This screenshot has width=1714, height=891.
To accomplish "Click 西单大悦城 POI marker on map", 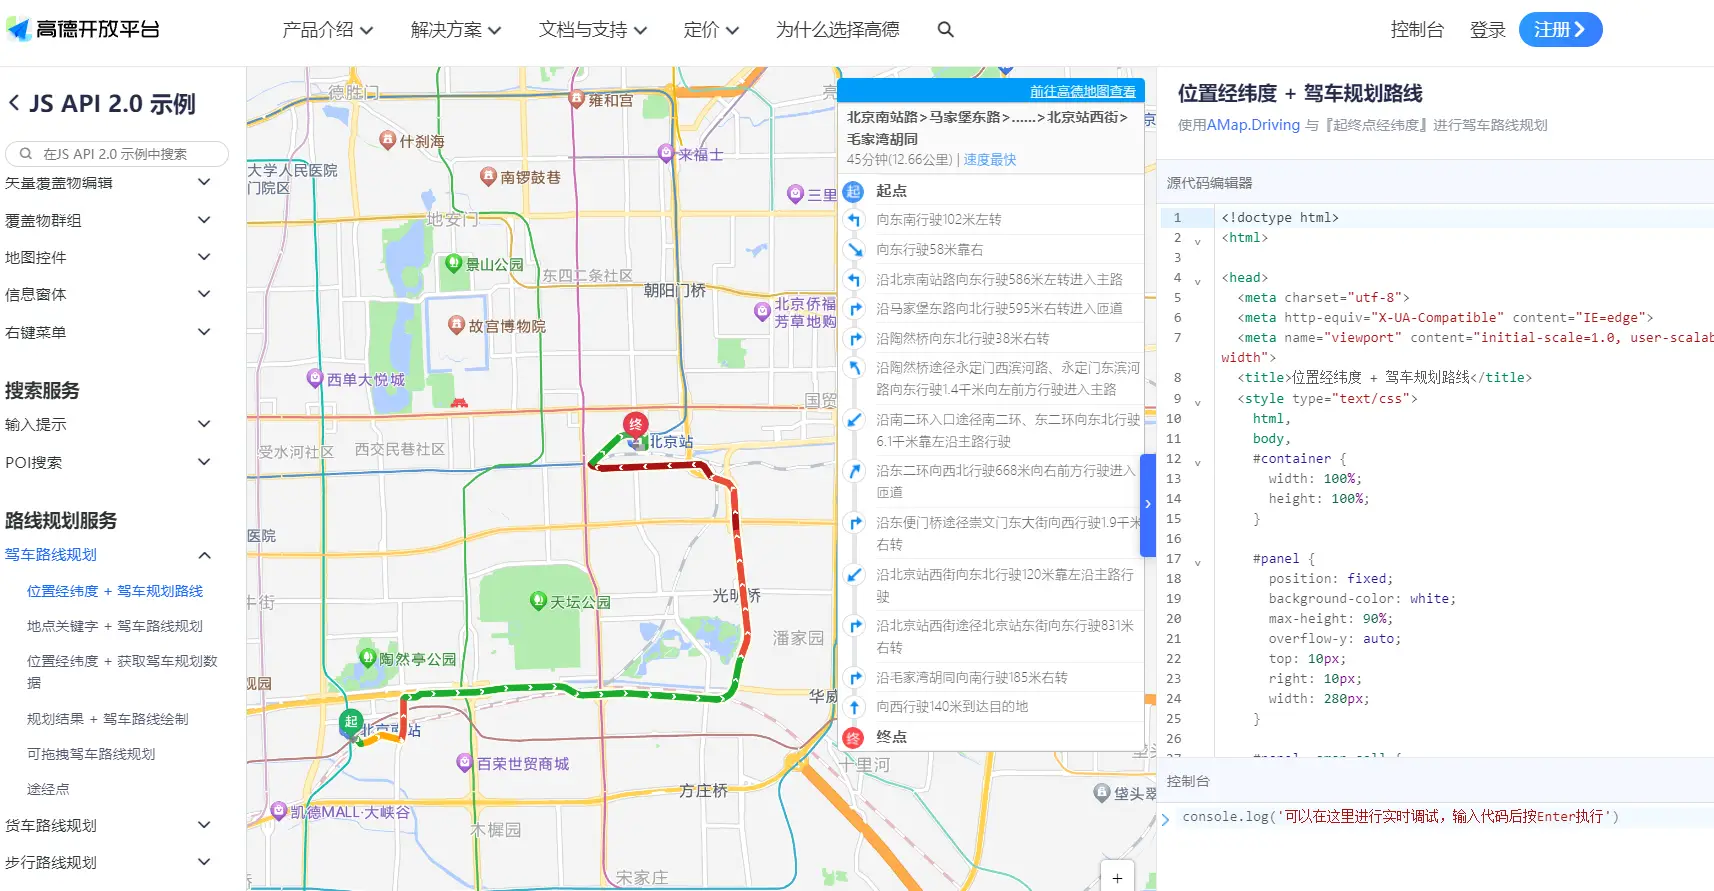I will pos(315,378).
